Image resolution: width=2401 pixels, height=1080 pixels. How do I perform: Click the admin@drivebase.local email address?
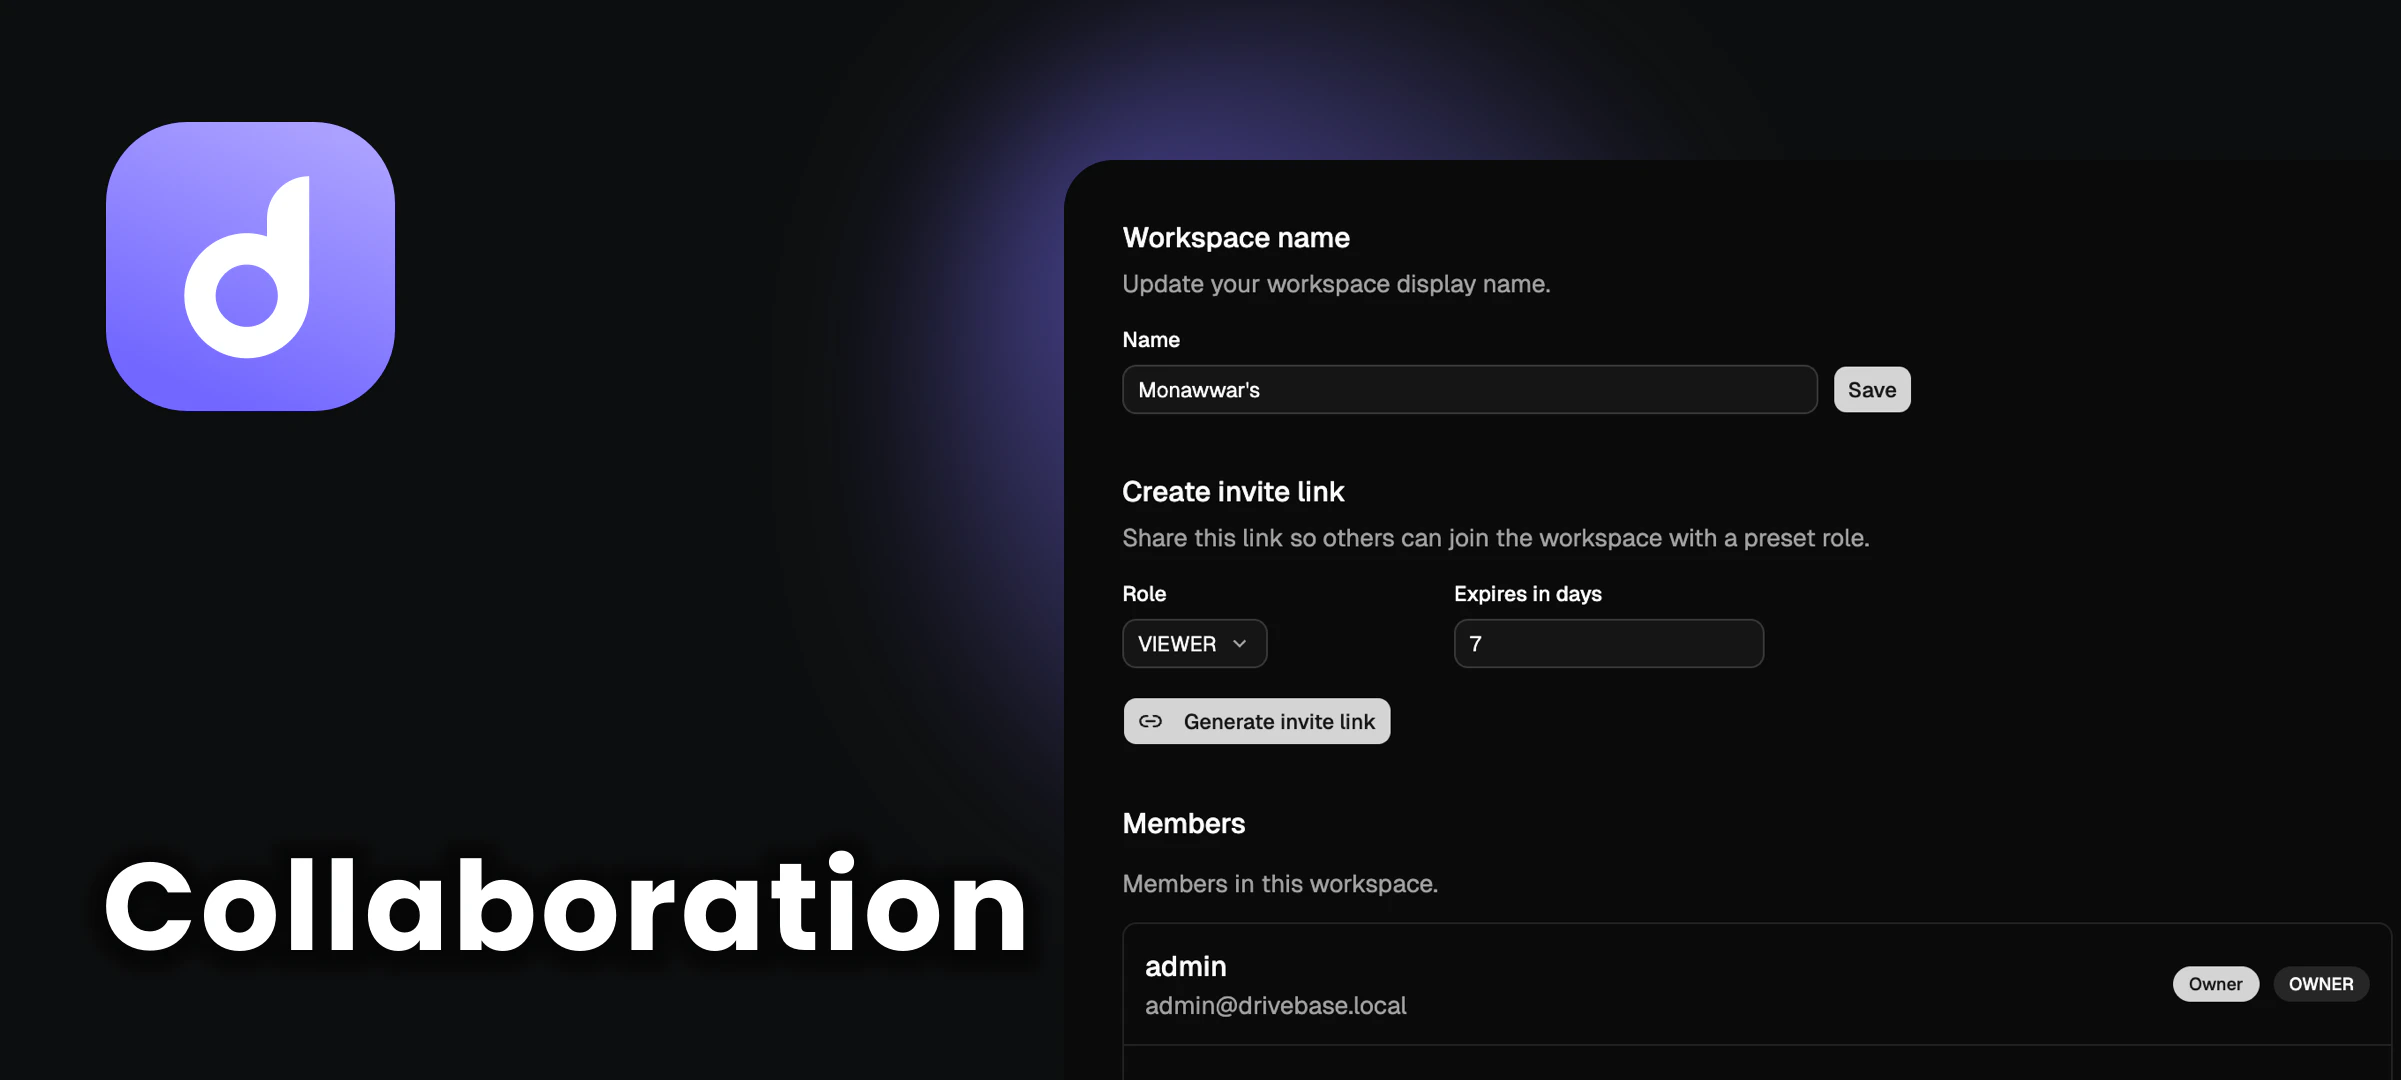click(1275, 1006)
